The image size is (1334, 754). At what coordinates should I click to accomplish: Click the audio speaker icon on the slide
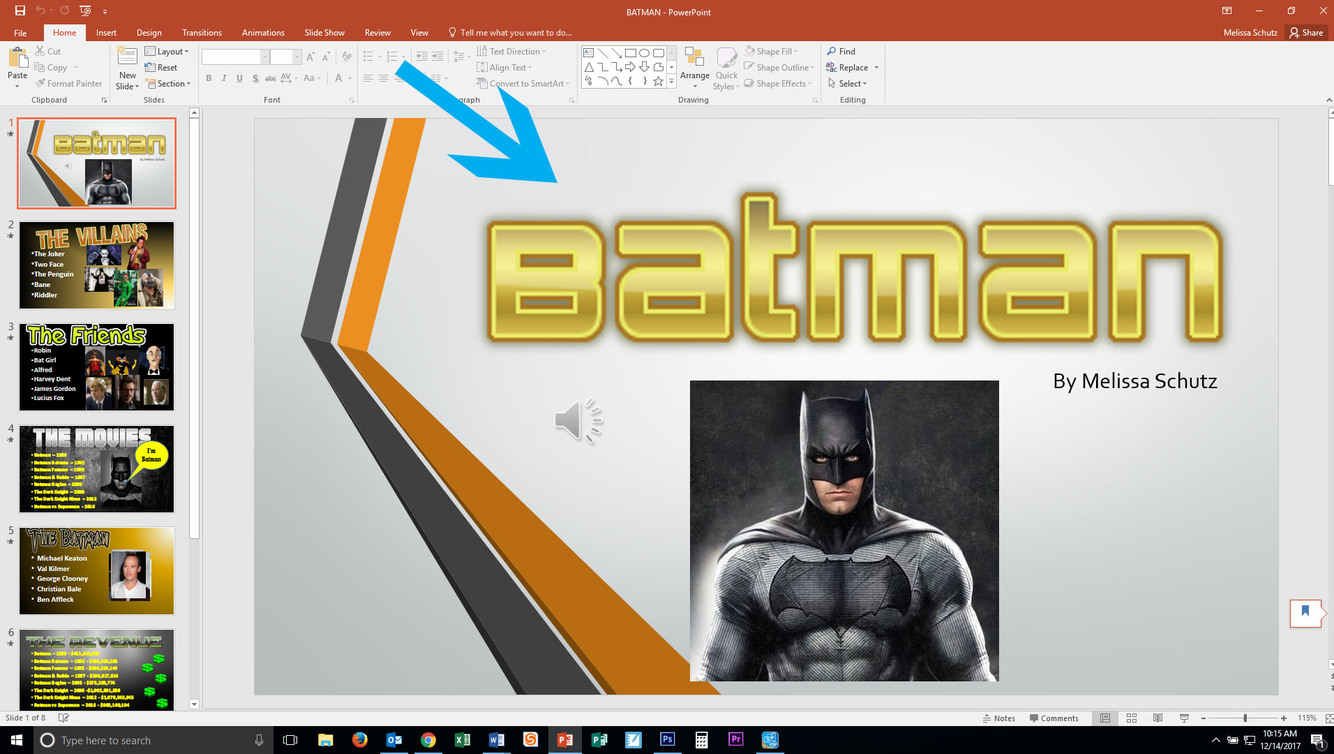pos(578,421)
